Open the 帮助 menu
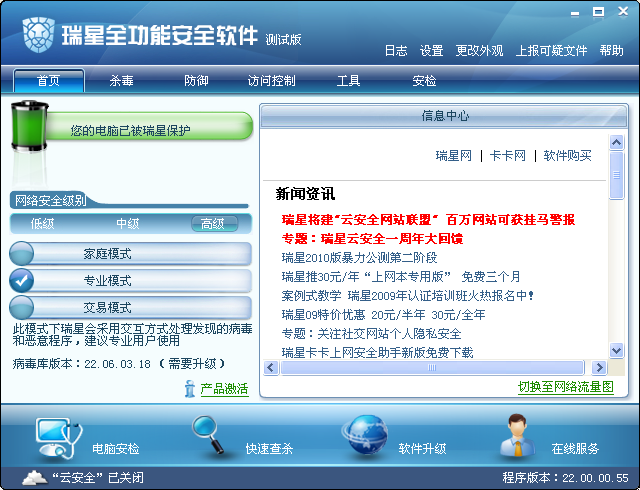 click(x=611, y=51)
